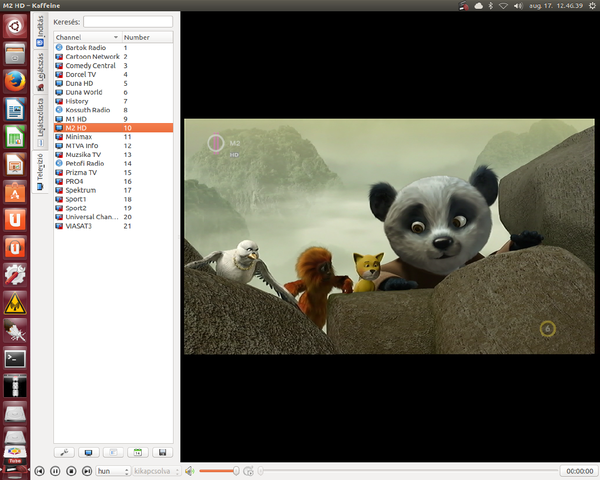The image size is (600, 480).
Task: Skip to the previous channel
Action: point(39,471)
